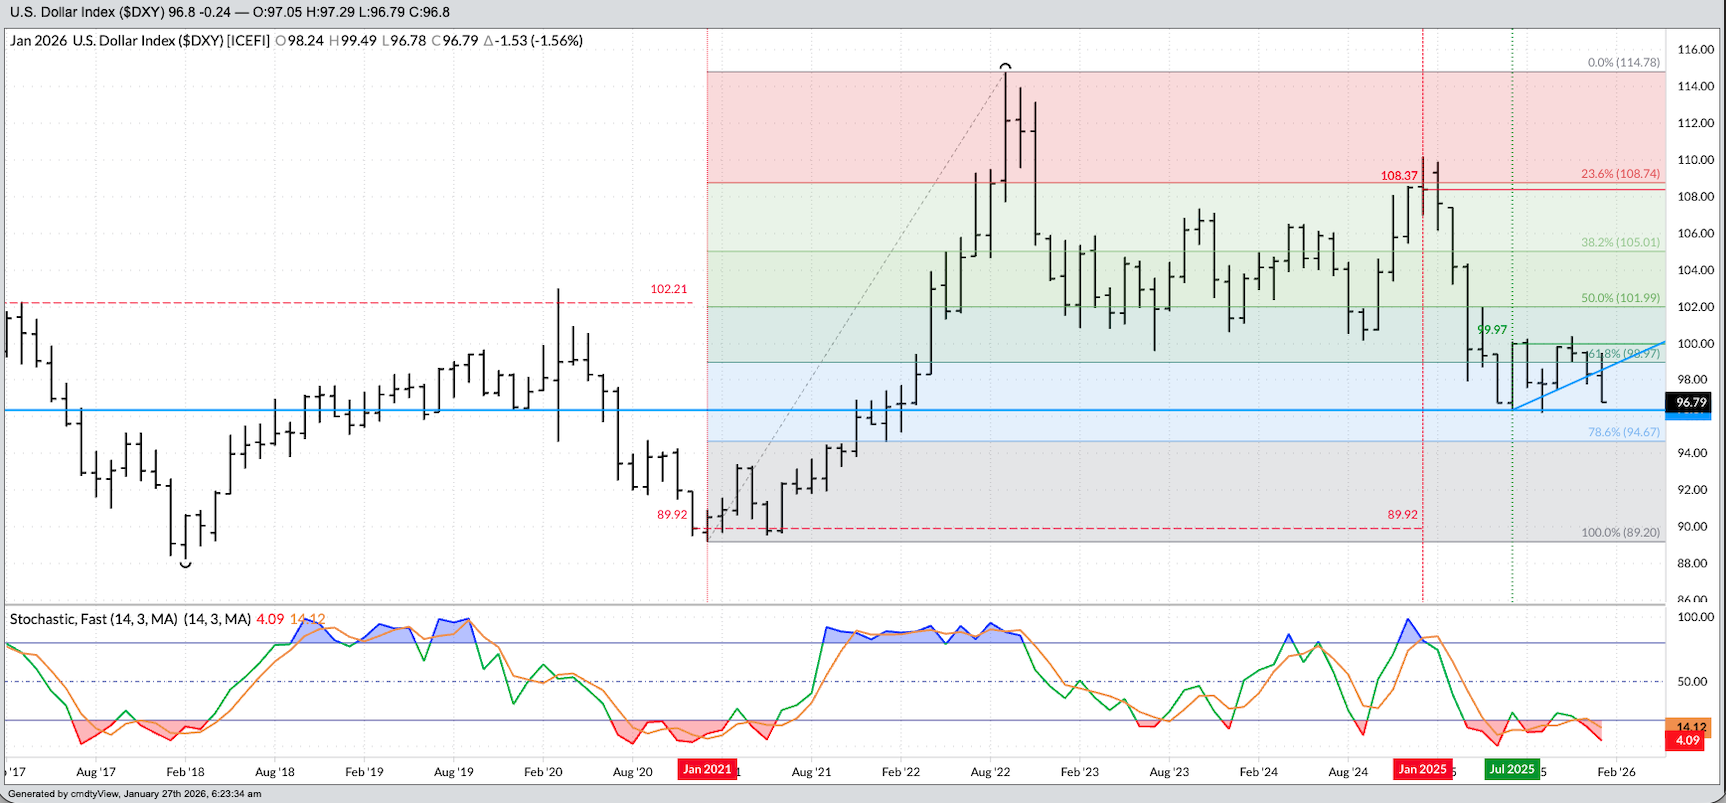Click the Jul 2025 green date marker
This screenshot has width=1726, height=803.
point(1511,769)
